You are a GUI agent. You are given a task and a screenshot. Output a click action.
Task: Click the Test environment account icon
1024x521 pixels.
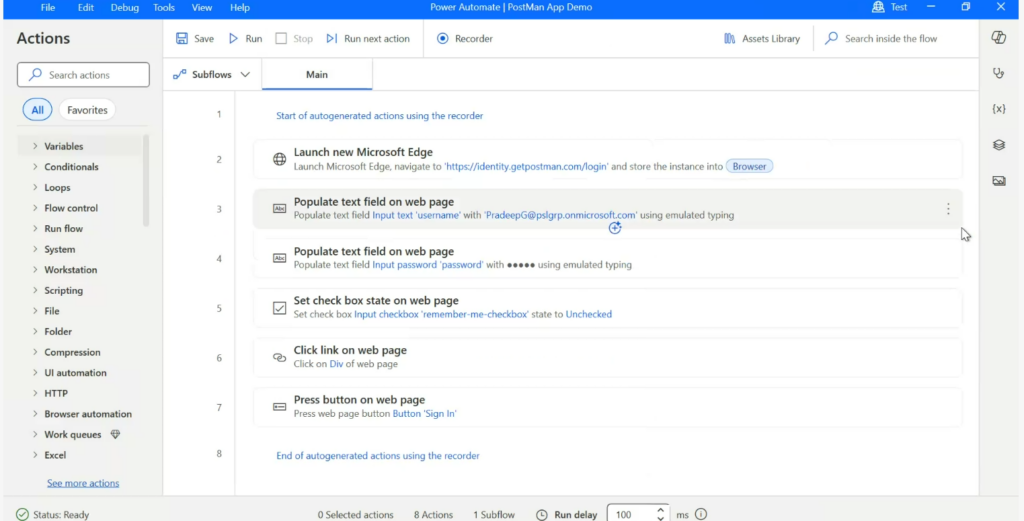[878, 7]
